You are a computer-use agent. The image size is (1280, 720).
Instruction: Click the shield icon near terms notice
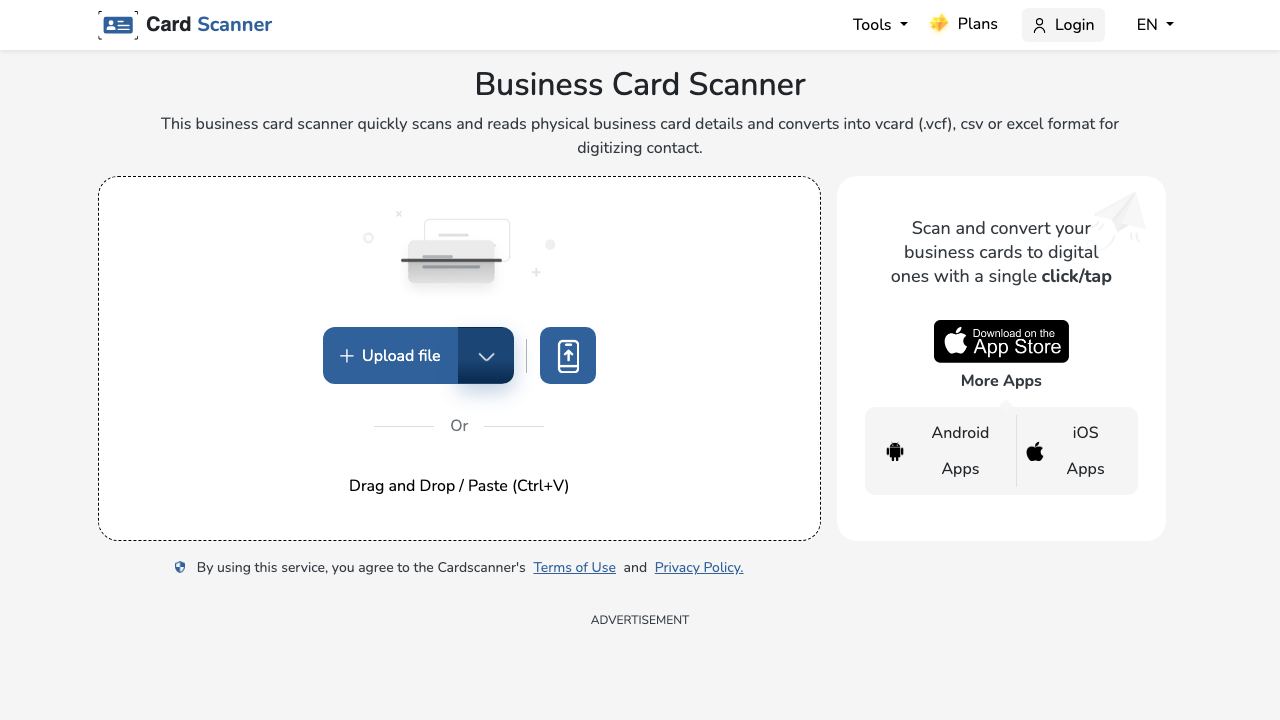[x=180, y=567]
